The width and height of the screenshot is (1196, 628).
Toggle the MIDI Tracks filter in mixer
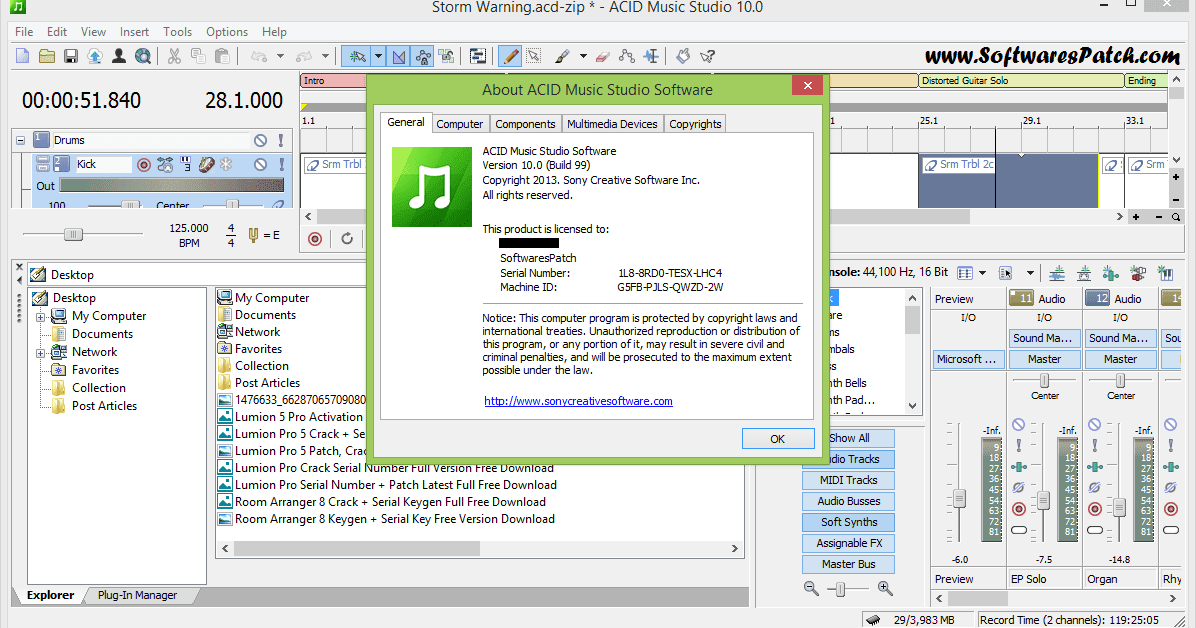pyautogui.click(x=848, y=480)
